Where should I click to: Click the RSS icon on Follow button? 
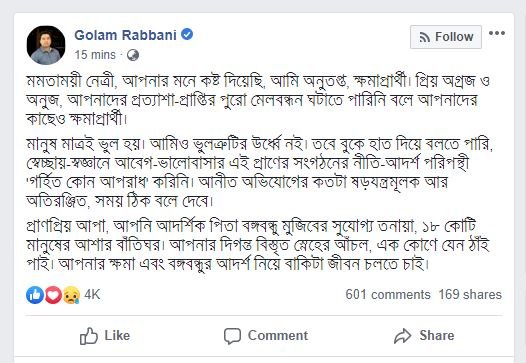(x=425, y=37)
